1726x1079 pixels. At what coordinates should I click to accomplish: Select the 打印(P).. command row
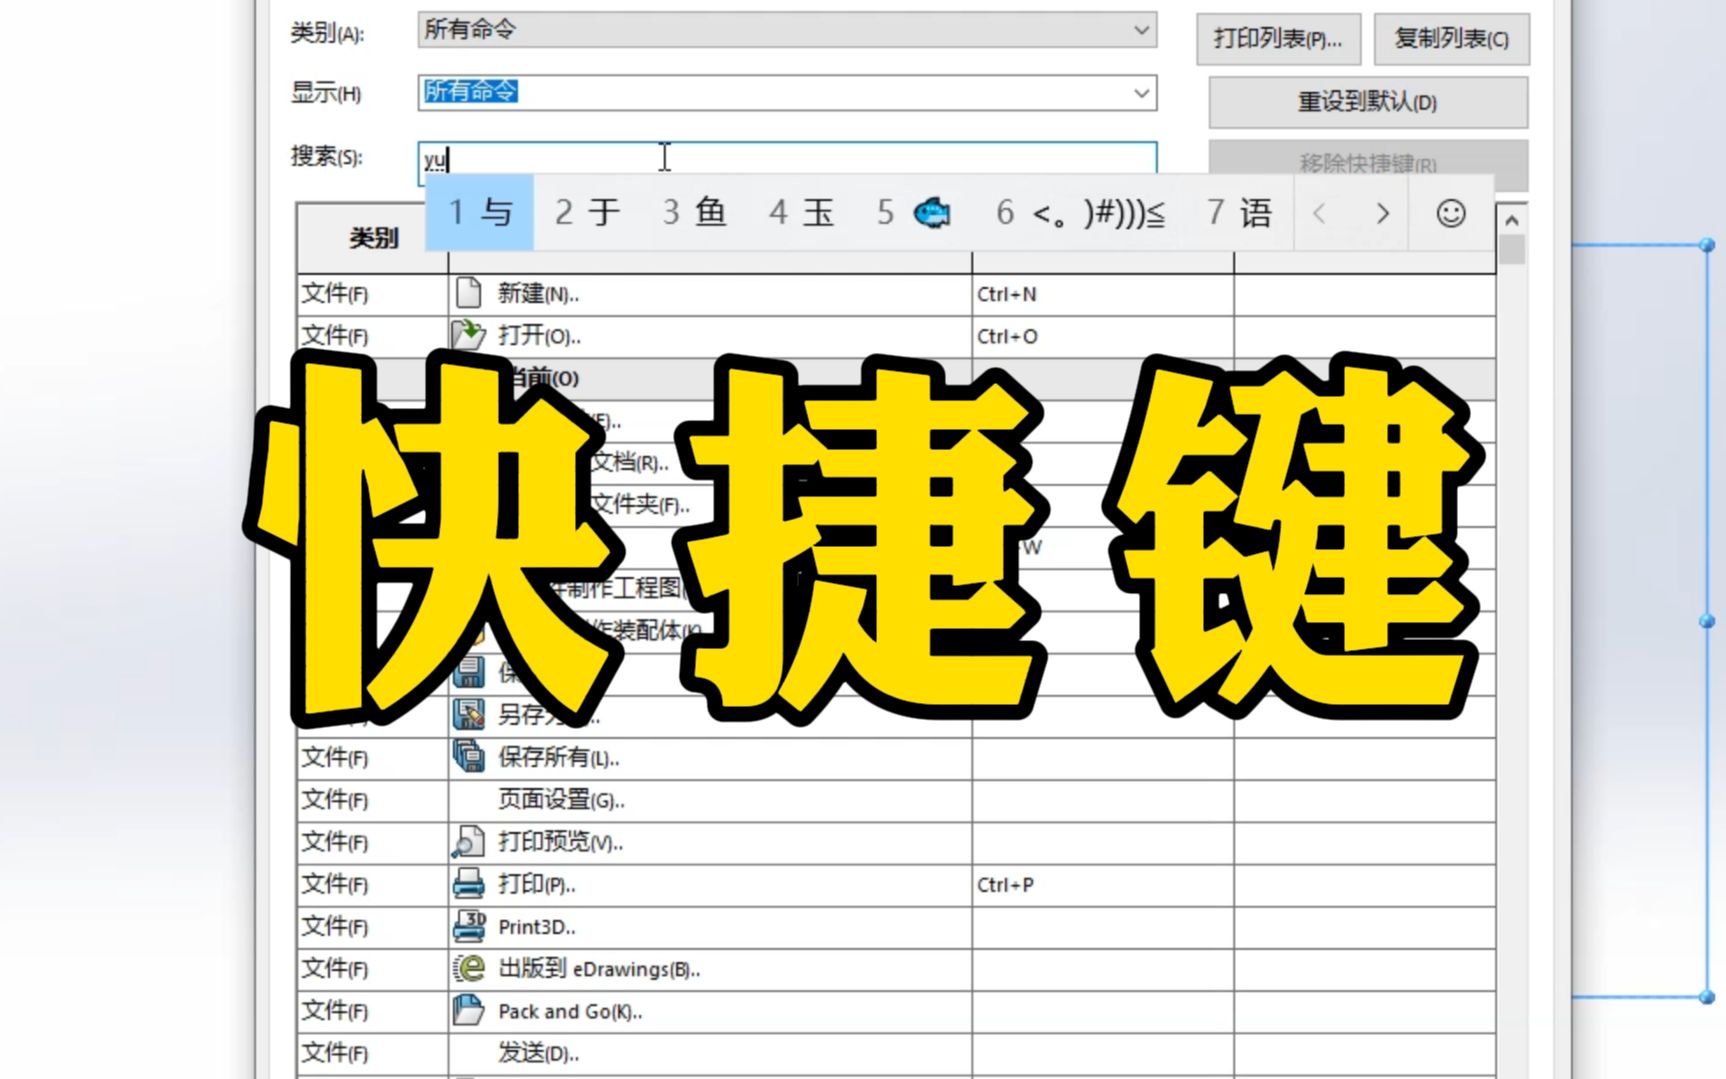point(896,885)
